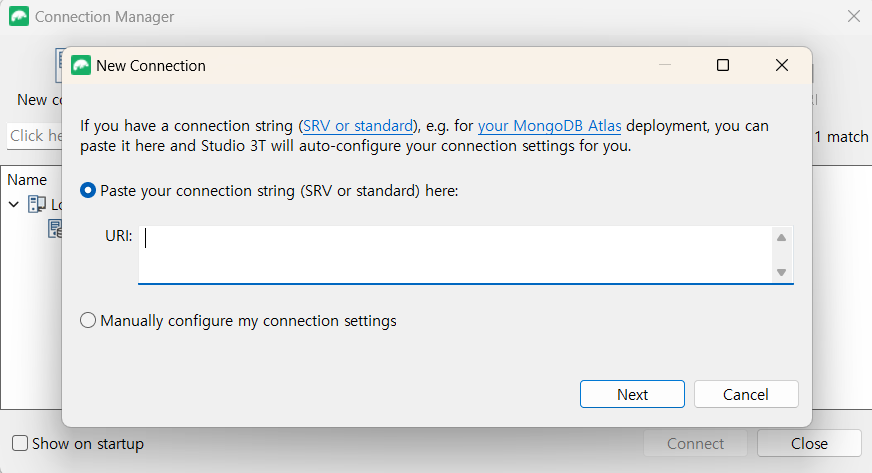This screenshot has height=473, width=872.
Task: Close the New Connection dialog with X
Action: tap(782, 65)
